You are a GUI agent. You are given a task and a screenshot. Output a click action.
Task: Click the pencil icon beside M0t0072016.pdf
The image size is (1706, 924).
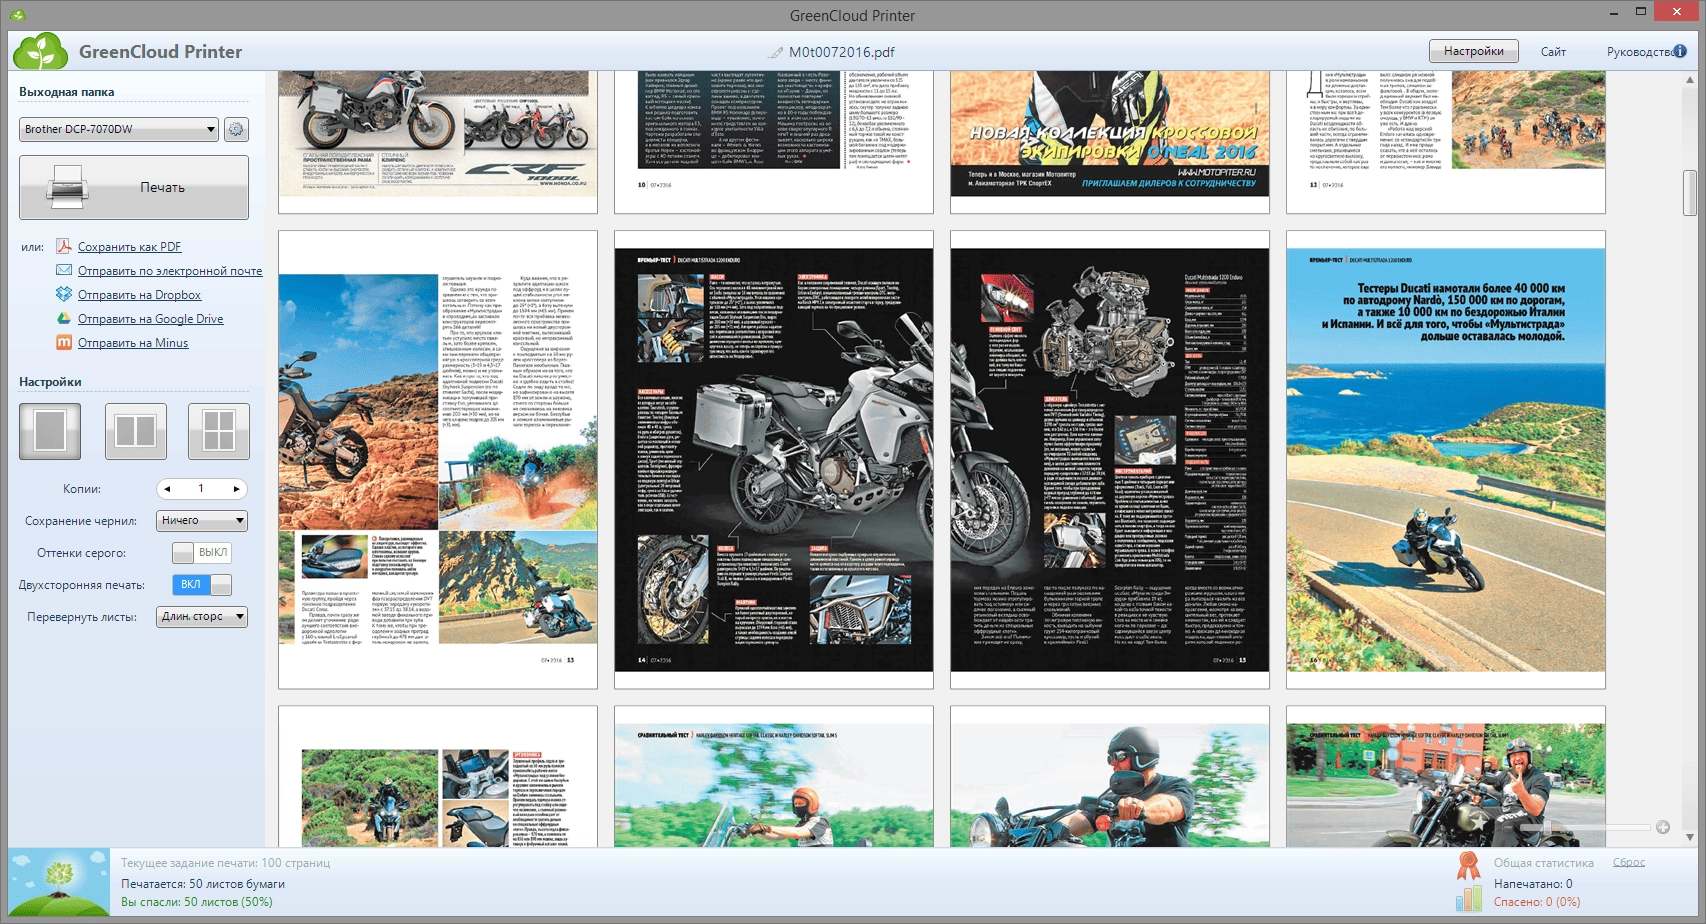776,52
